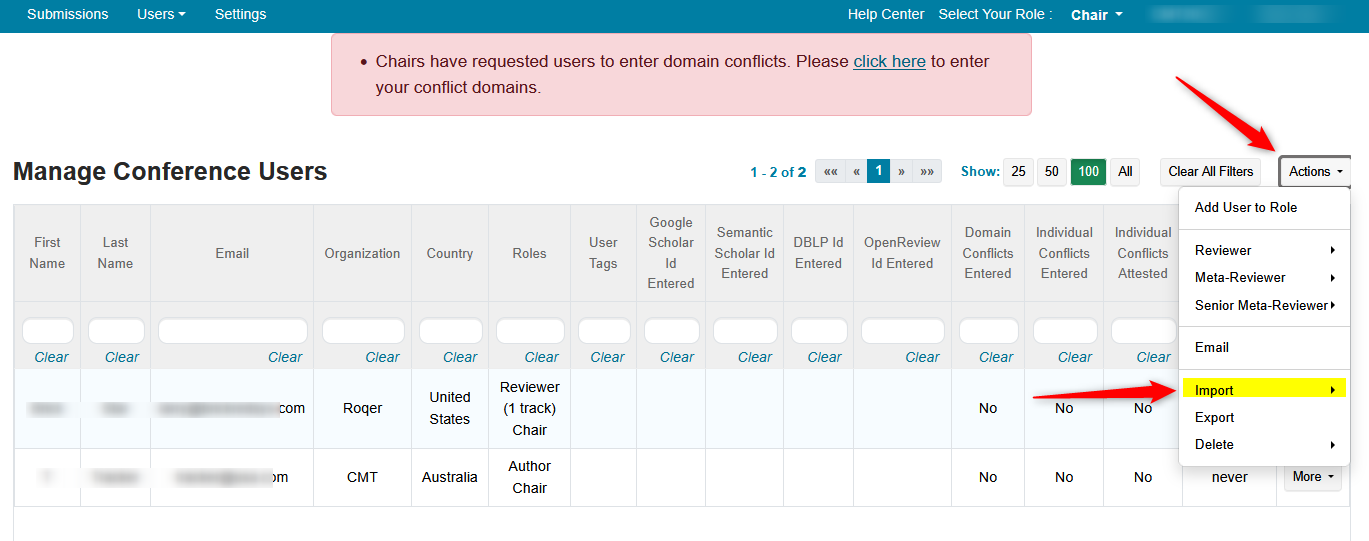Open the Help Center
Screen dimensions: 1369x541
click(886, 14)
